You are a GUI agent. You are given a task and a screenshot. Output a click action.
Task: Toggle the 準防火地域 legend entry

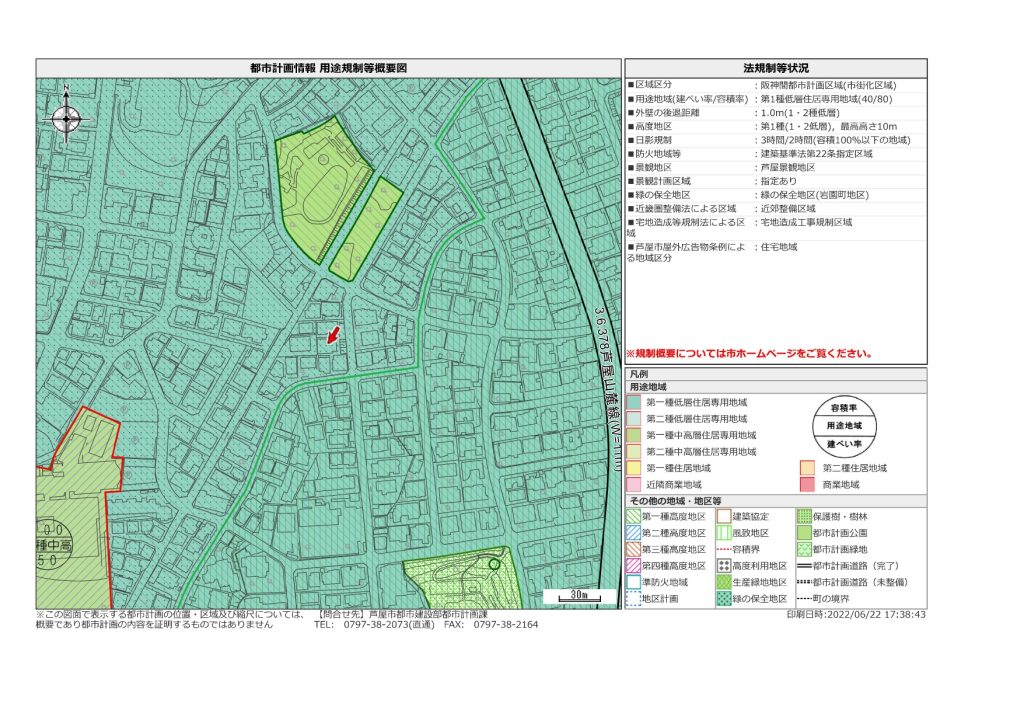click(632, 582)
